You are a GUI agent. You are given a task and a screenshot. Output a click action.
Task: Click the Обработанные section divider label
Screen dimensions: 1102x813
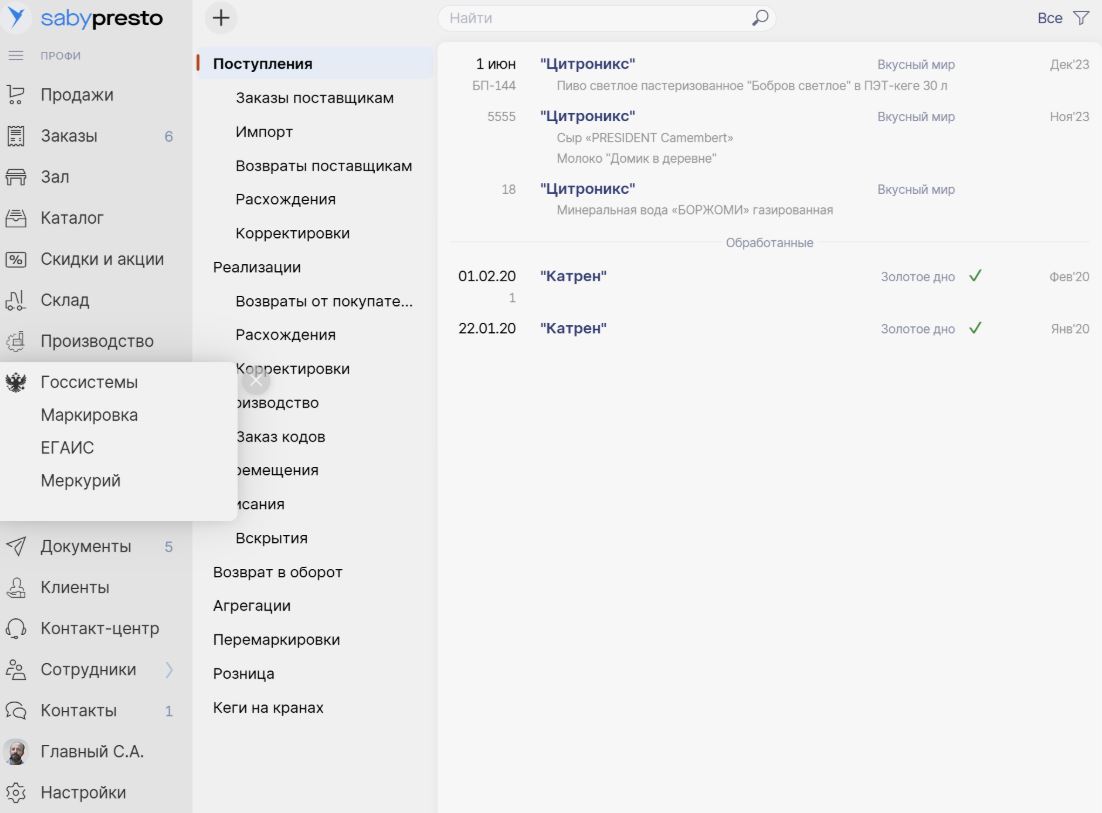pos(769,242)
